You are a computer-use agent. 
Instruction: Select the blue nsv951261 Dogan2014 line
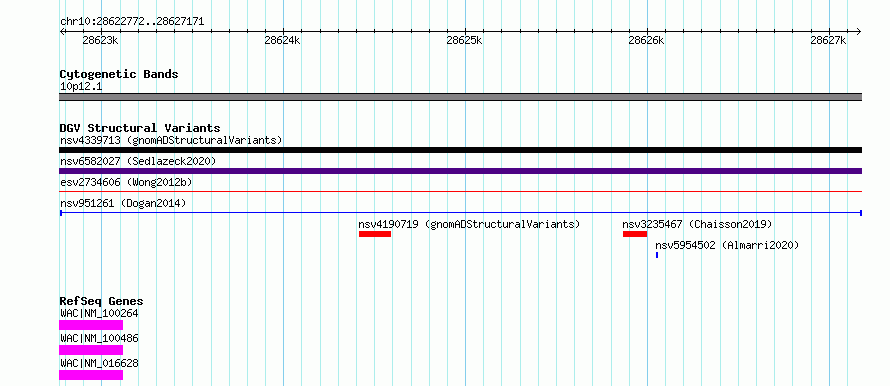(x=460, y=213)
